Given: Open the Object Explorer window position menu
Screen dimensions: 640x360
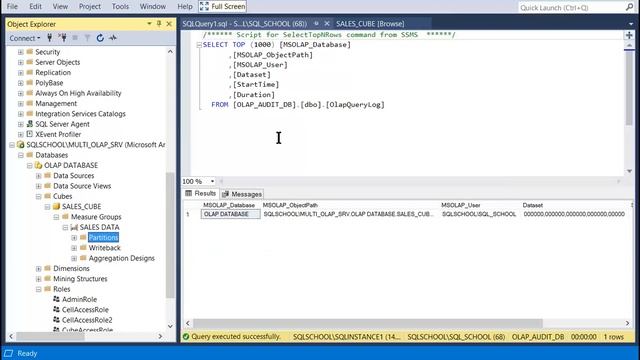Looking at the screenshot, I should click(x=149, y=24).
